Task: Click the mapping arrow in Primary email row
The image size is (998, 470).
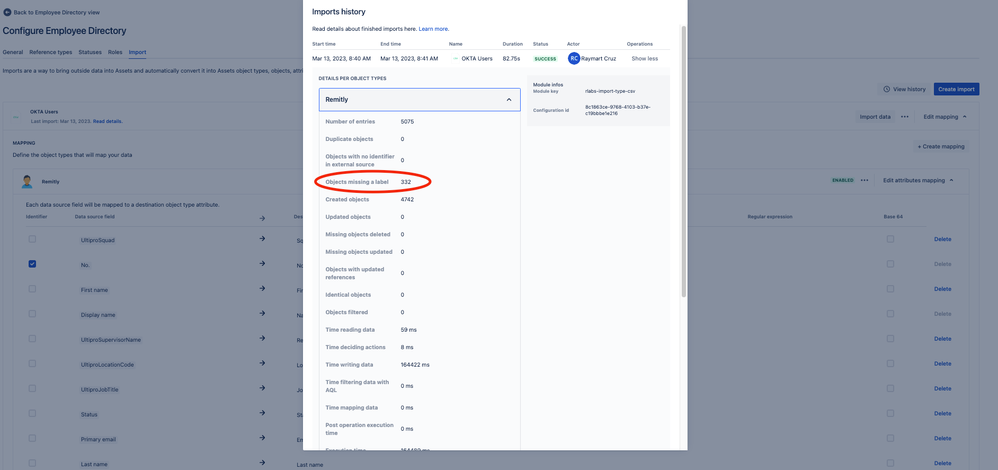Action: coord(262,438)
